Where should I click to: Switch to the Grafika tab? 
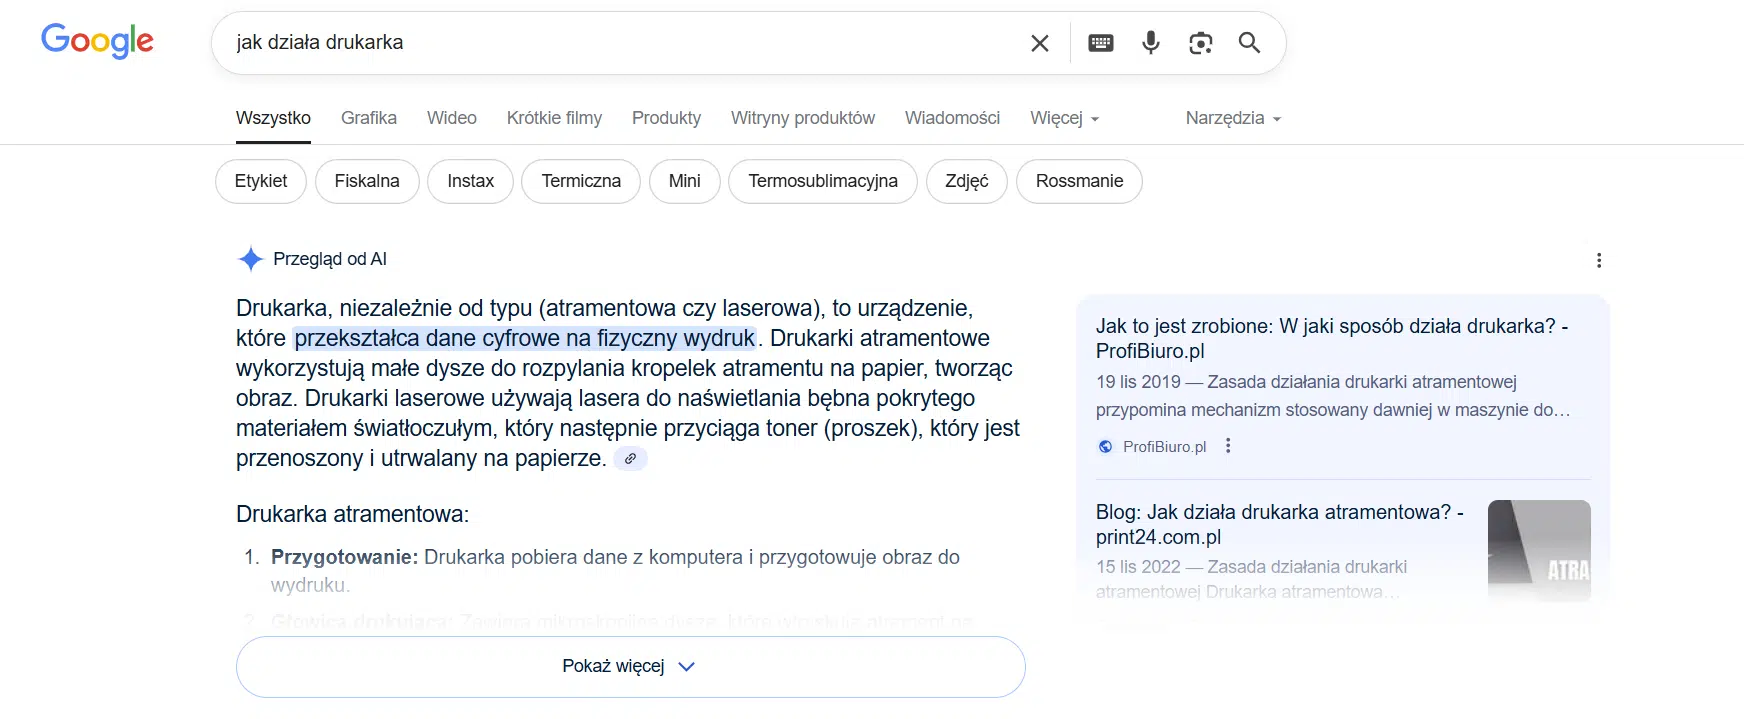point(368,118)
